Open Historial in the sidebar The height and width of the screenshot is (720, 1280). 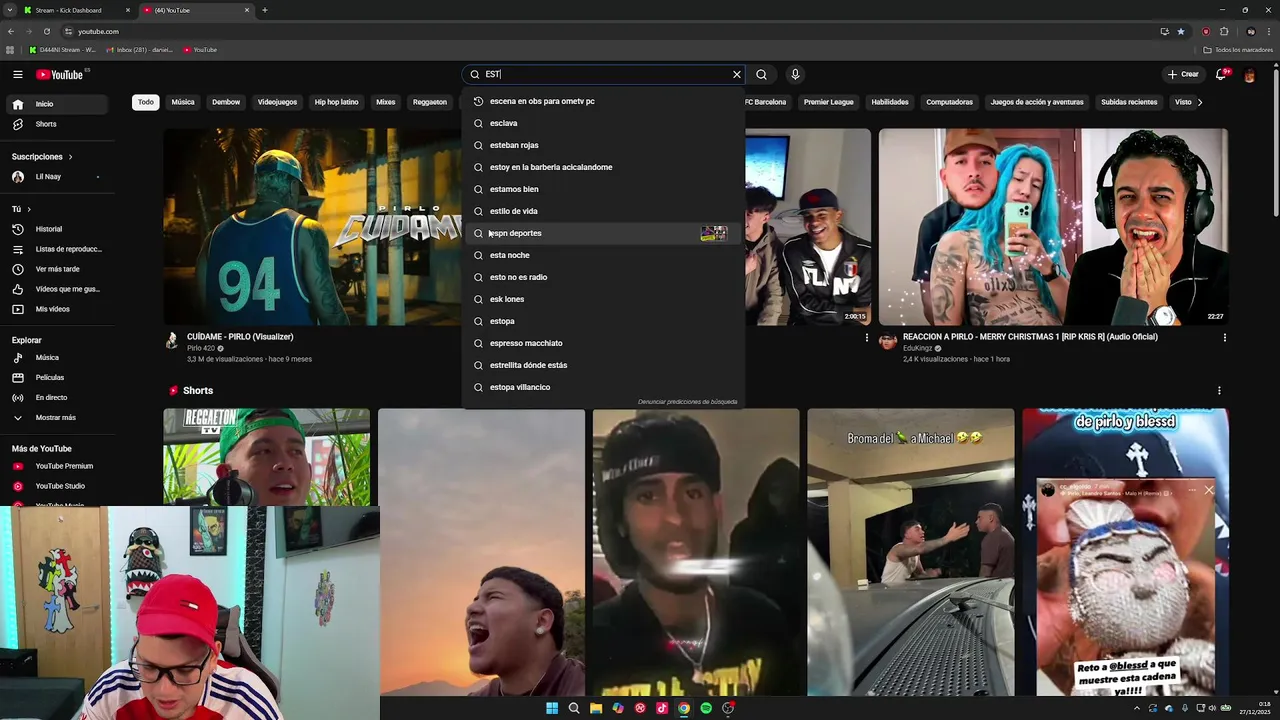click(x=57, y=229)
